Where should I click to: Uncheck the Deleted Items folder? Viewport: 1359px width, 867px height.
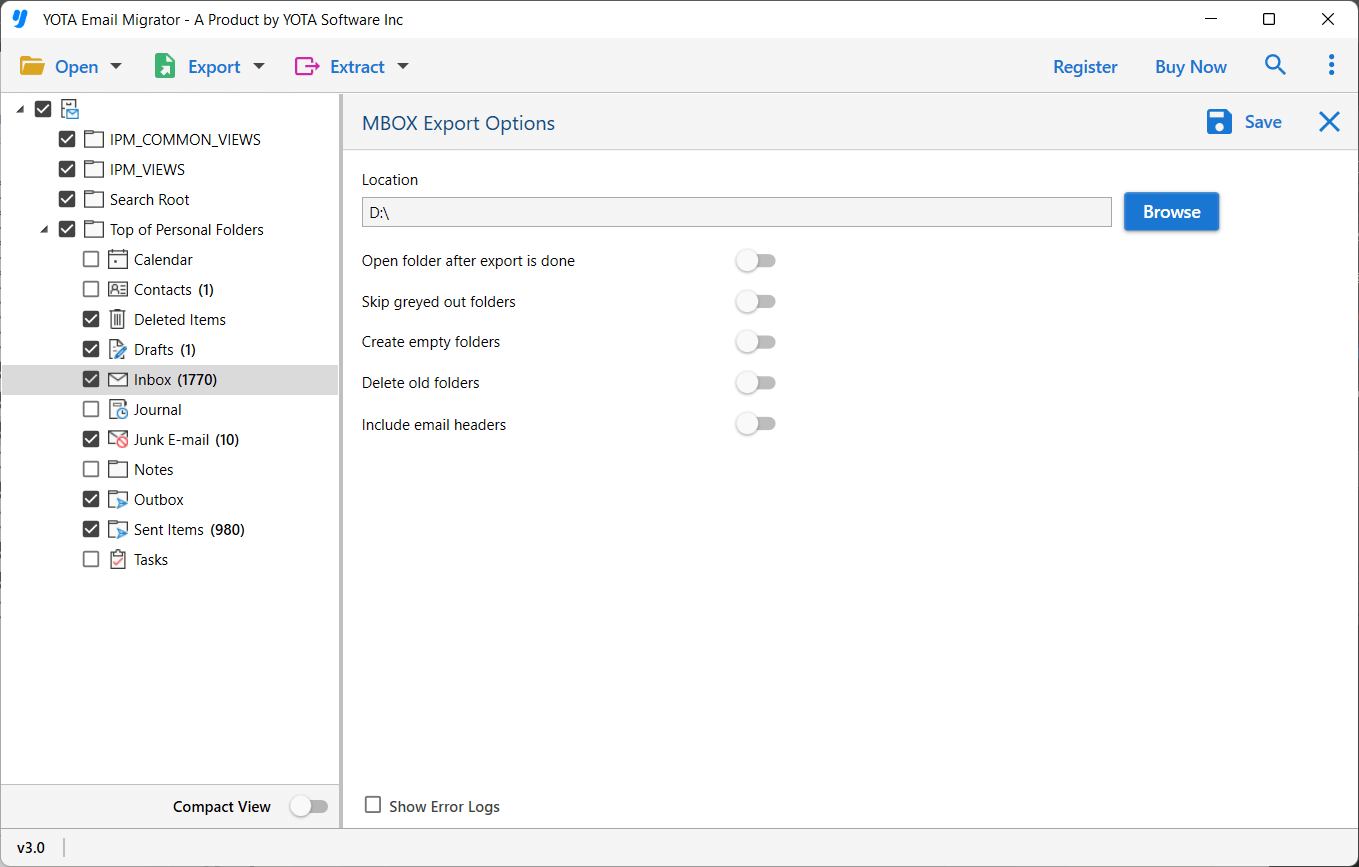point(91,319)
